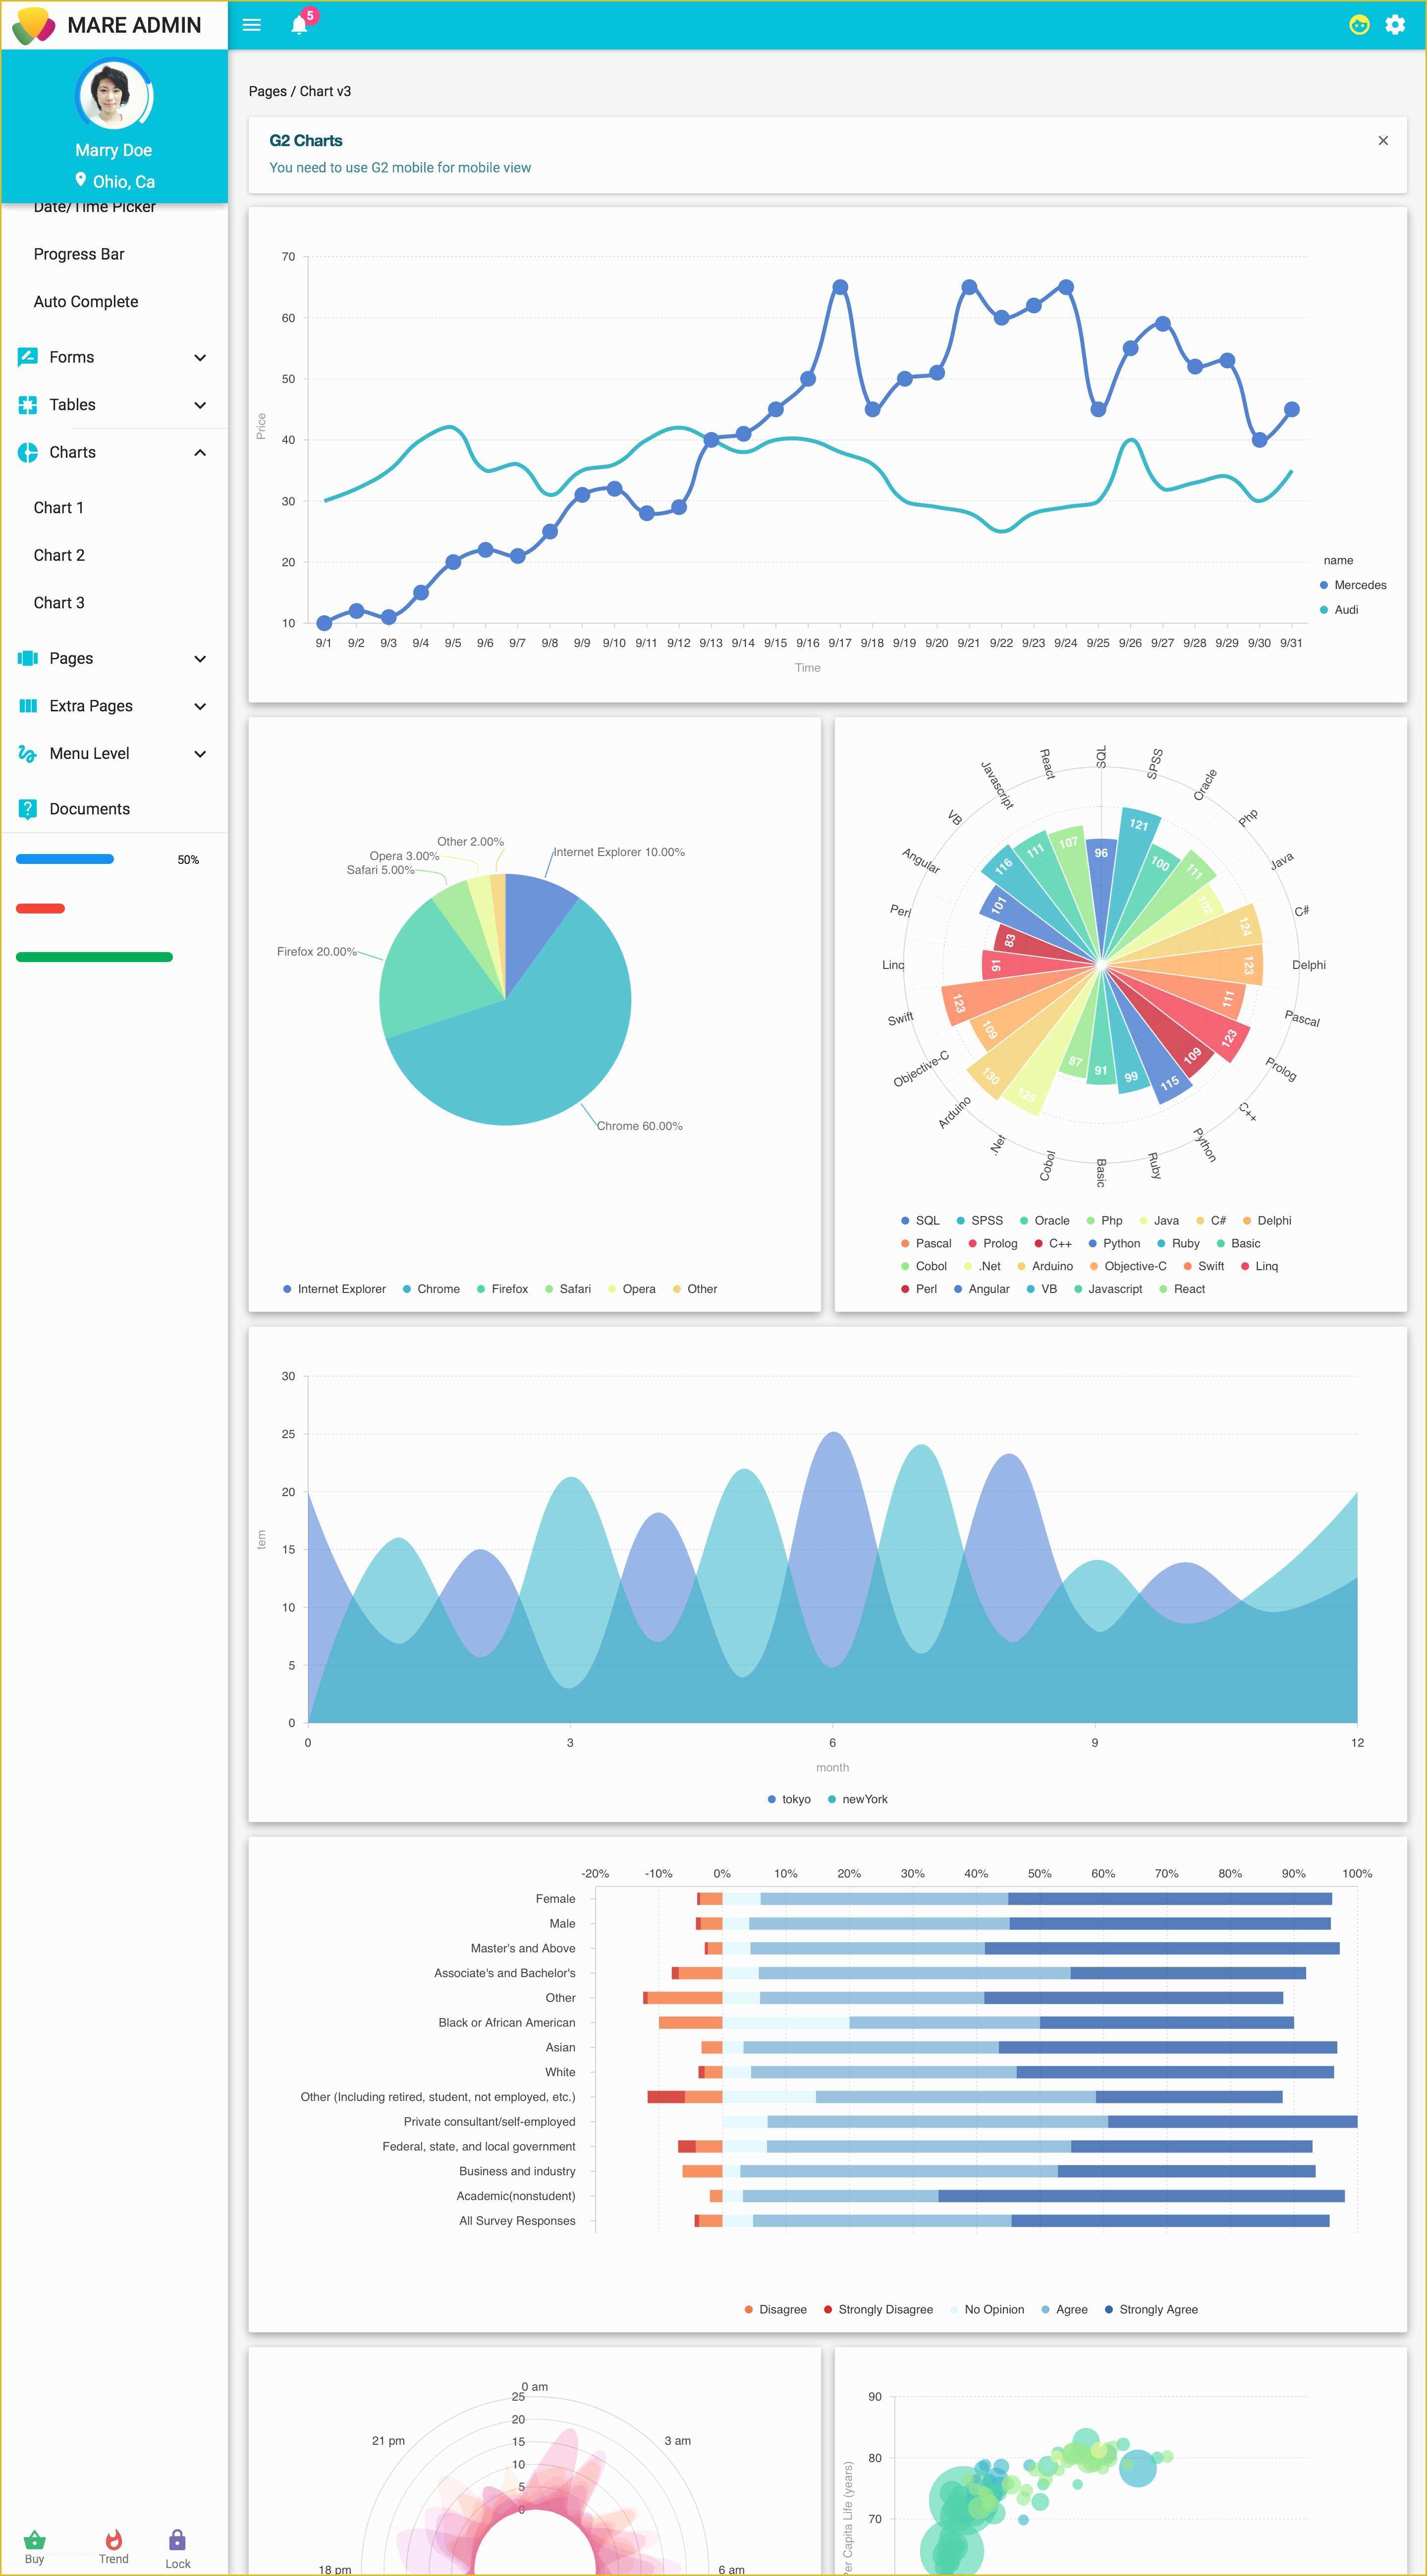Select Progress Bar menu item
The image size is (1427, 2576).
(x=79, y=254)
